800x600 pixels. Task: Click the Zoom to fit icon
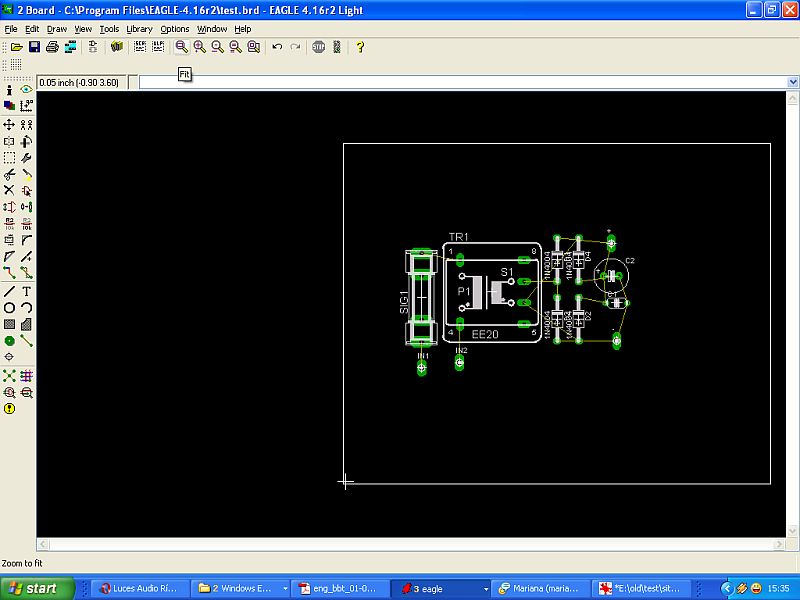pos(182,47)
